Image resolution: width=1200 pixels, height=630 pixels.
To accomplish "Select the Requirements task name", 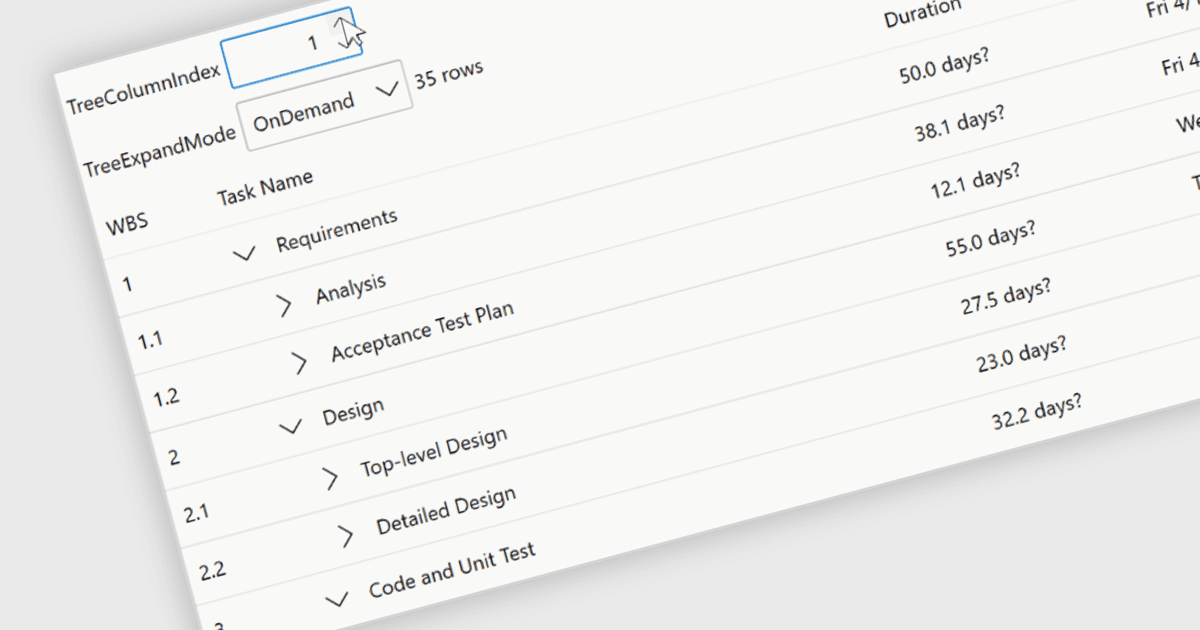I will (x=337, y=230).
